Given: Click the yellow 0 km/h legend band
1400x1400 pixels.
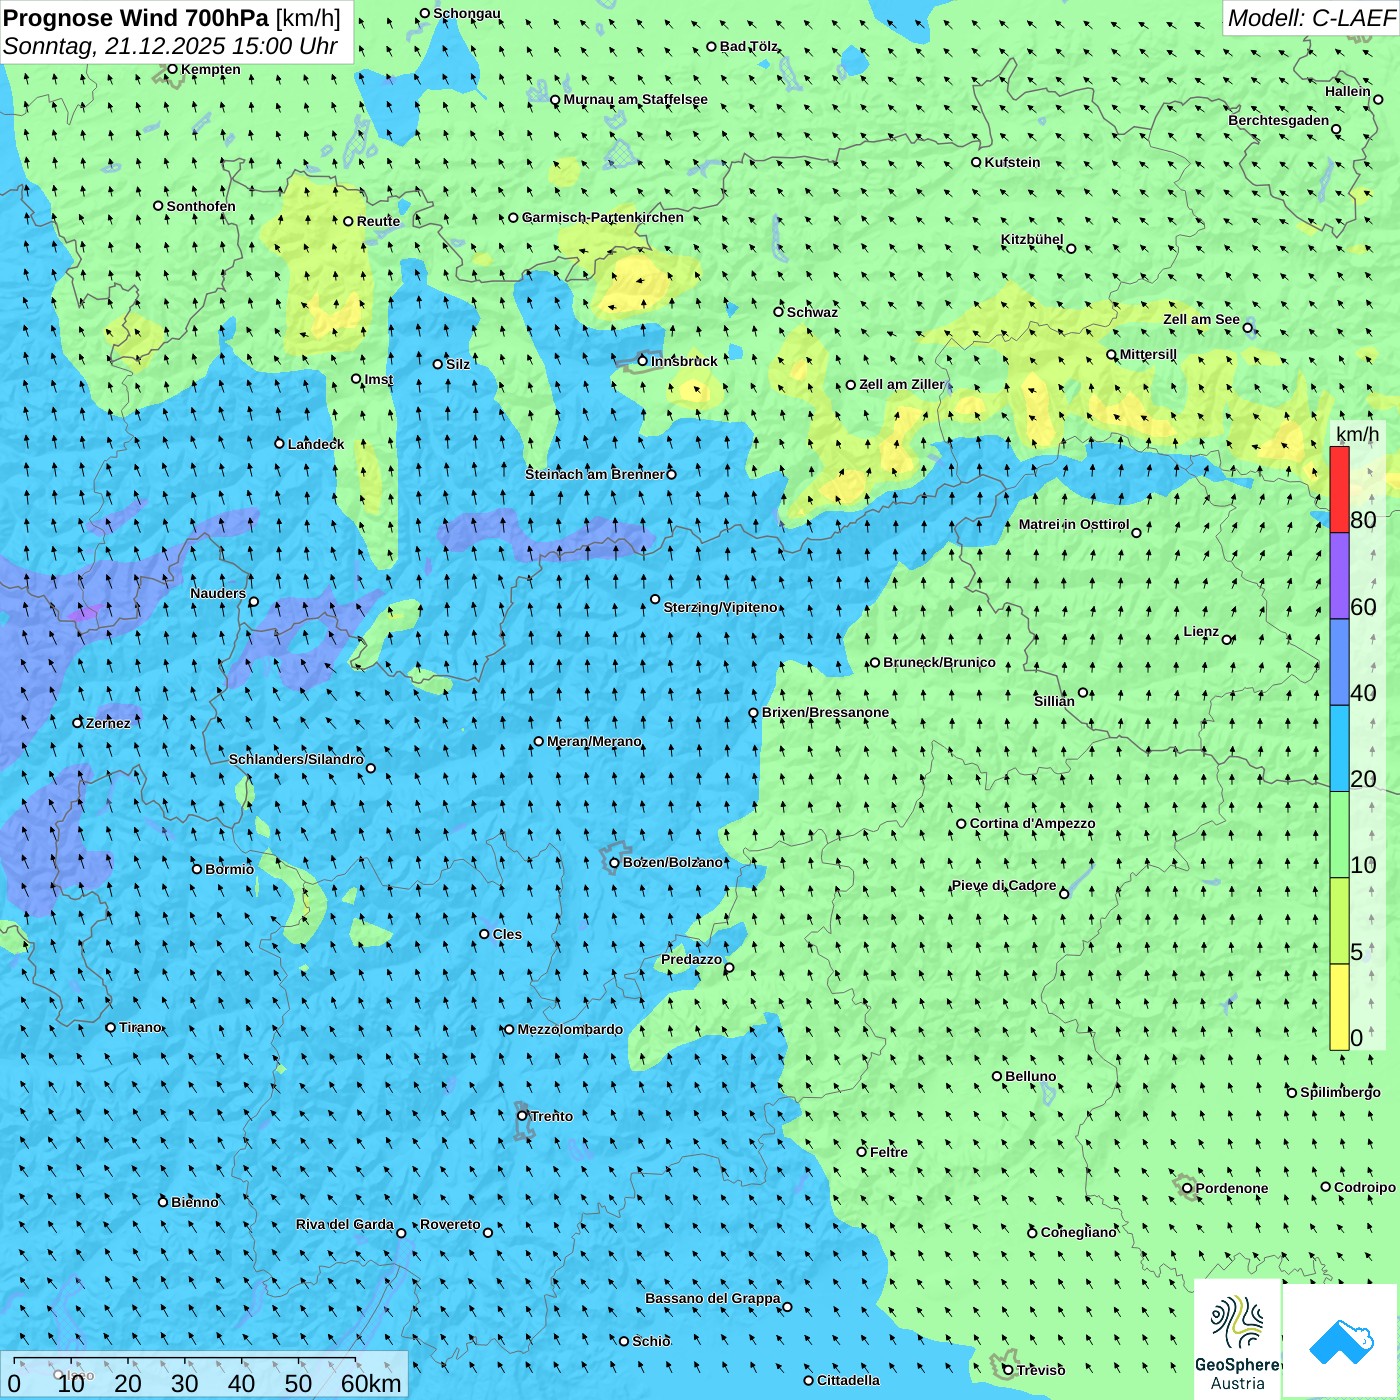Looking at the screenshot, I should point(1339,1007).
